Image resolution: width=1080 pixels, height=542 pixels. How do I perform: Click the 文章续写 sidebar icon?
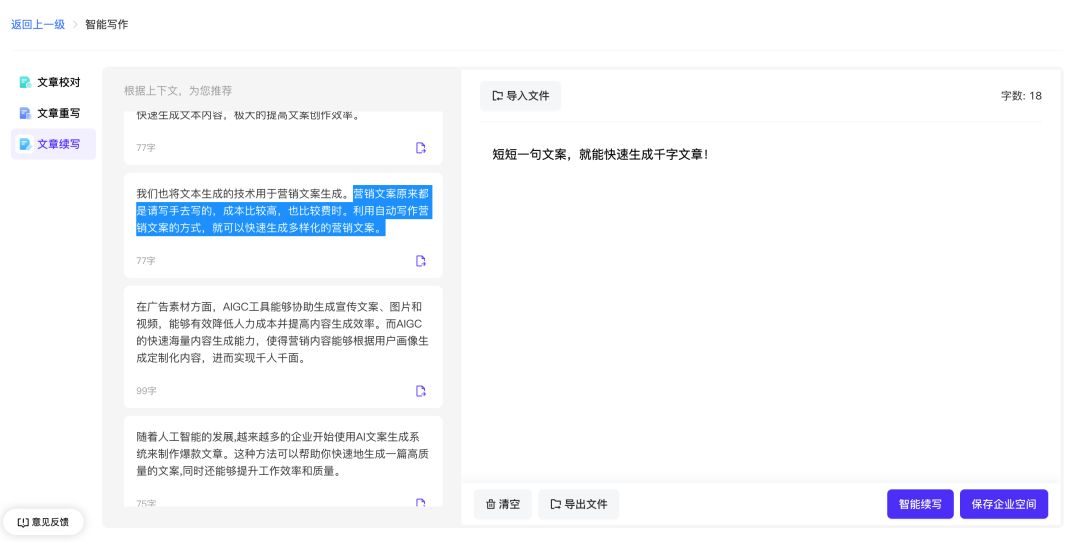pyautogui.click(x=25, y=144)
